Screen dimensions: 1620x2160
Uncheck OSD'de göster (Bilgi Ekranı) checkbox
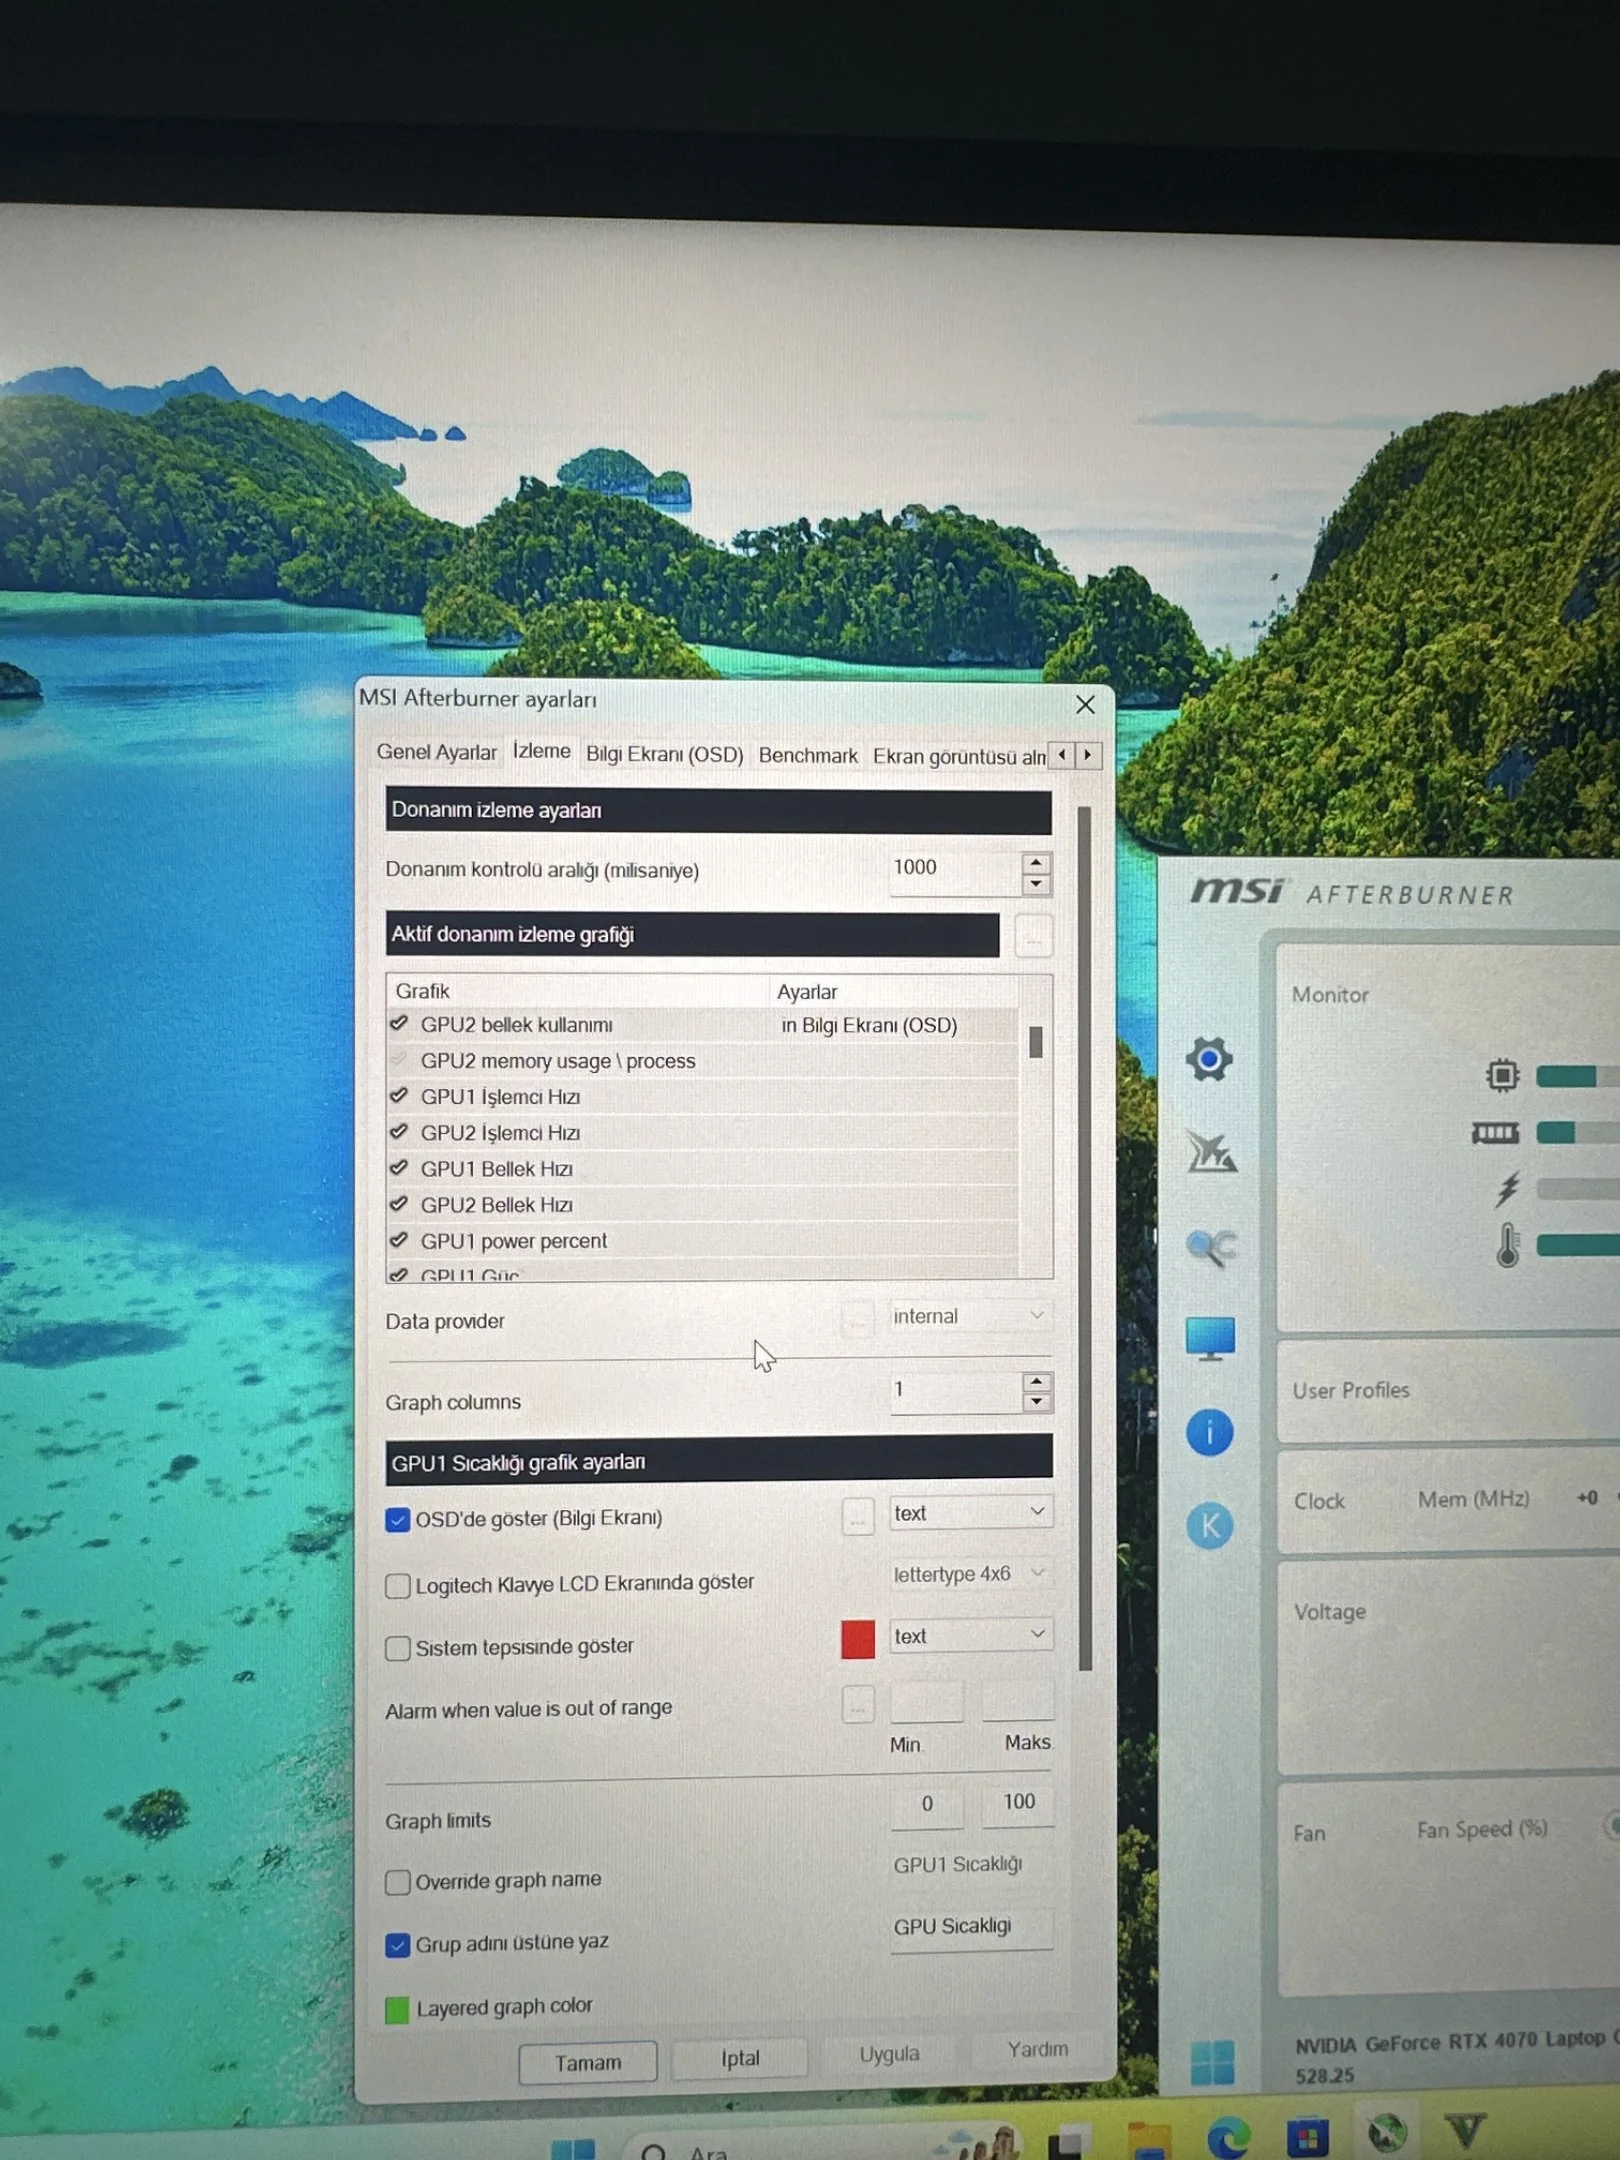[x=397, y=1520]
